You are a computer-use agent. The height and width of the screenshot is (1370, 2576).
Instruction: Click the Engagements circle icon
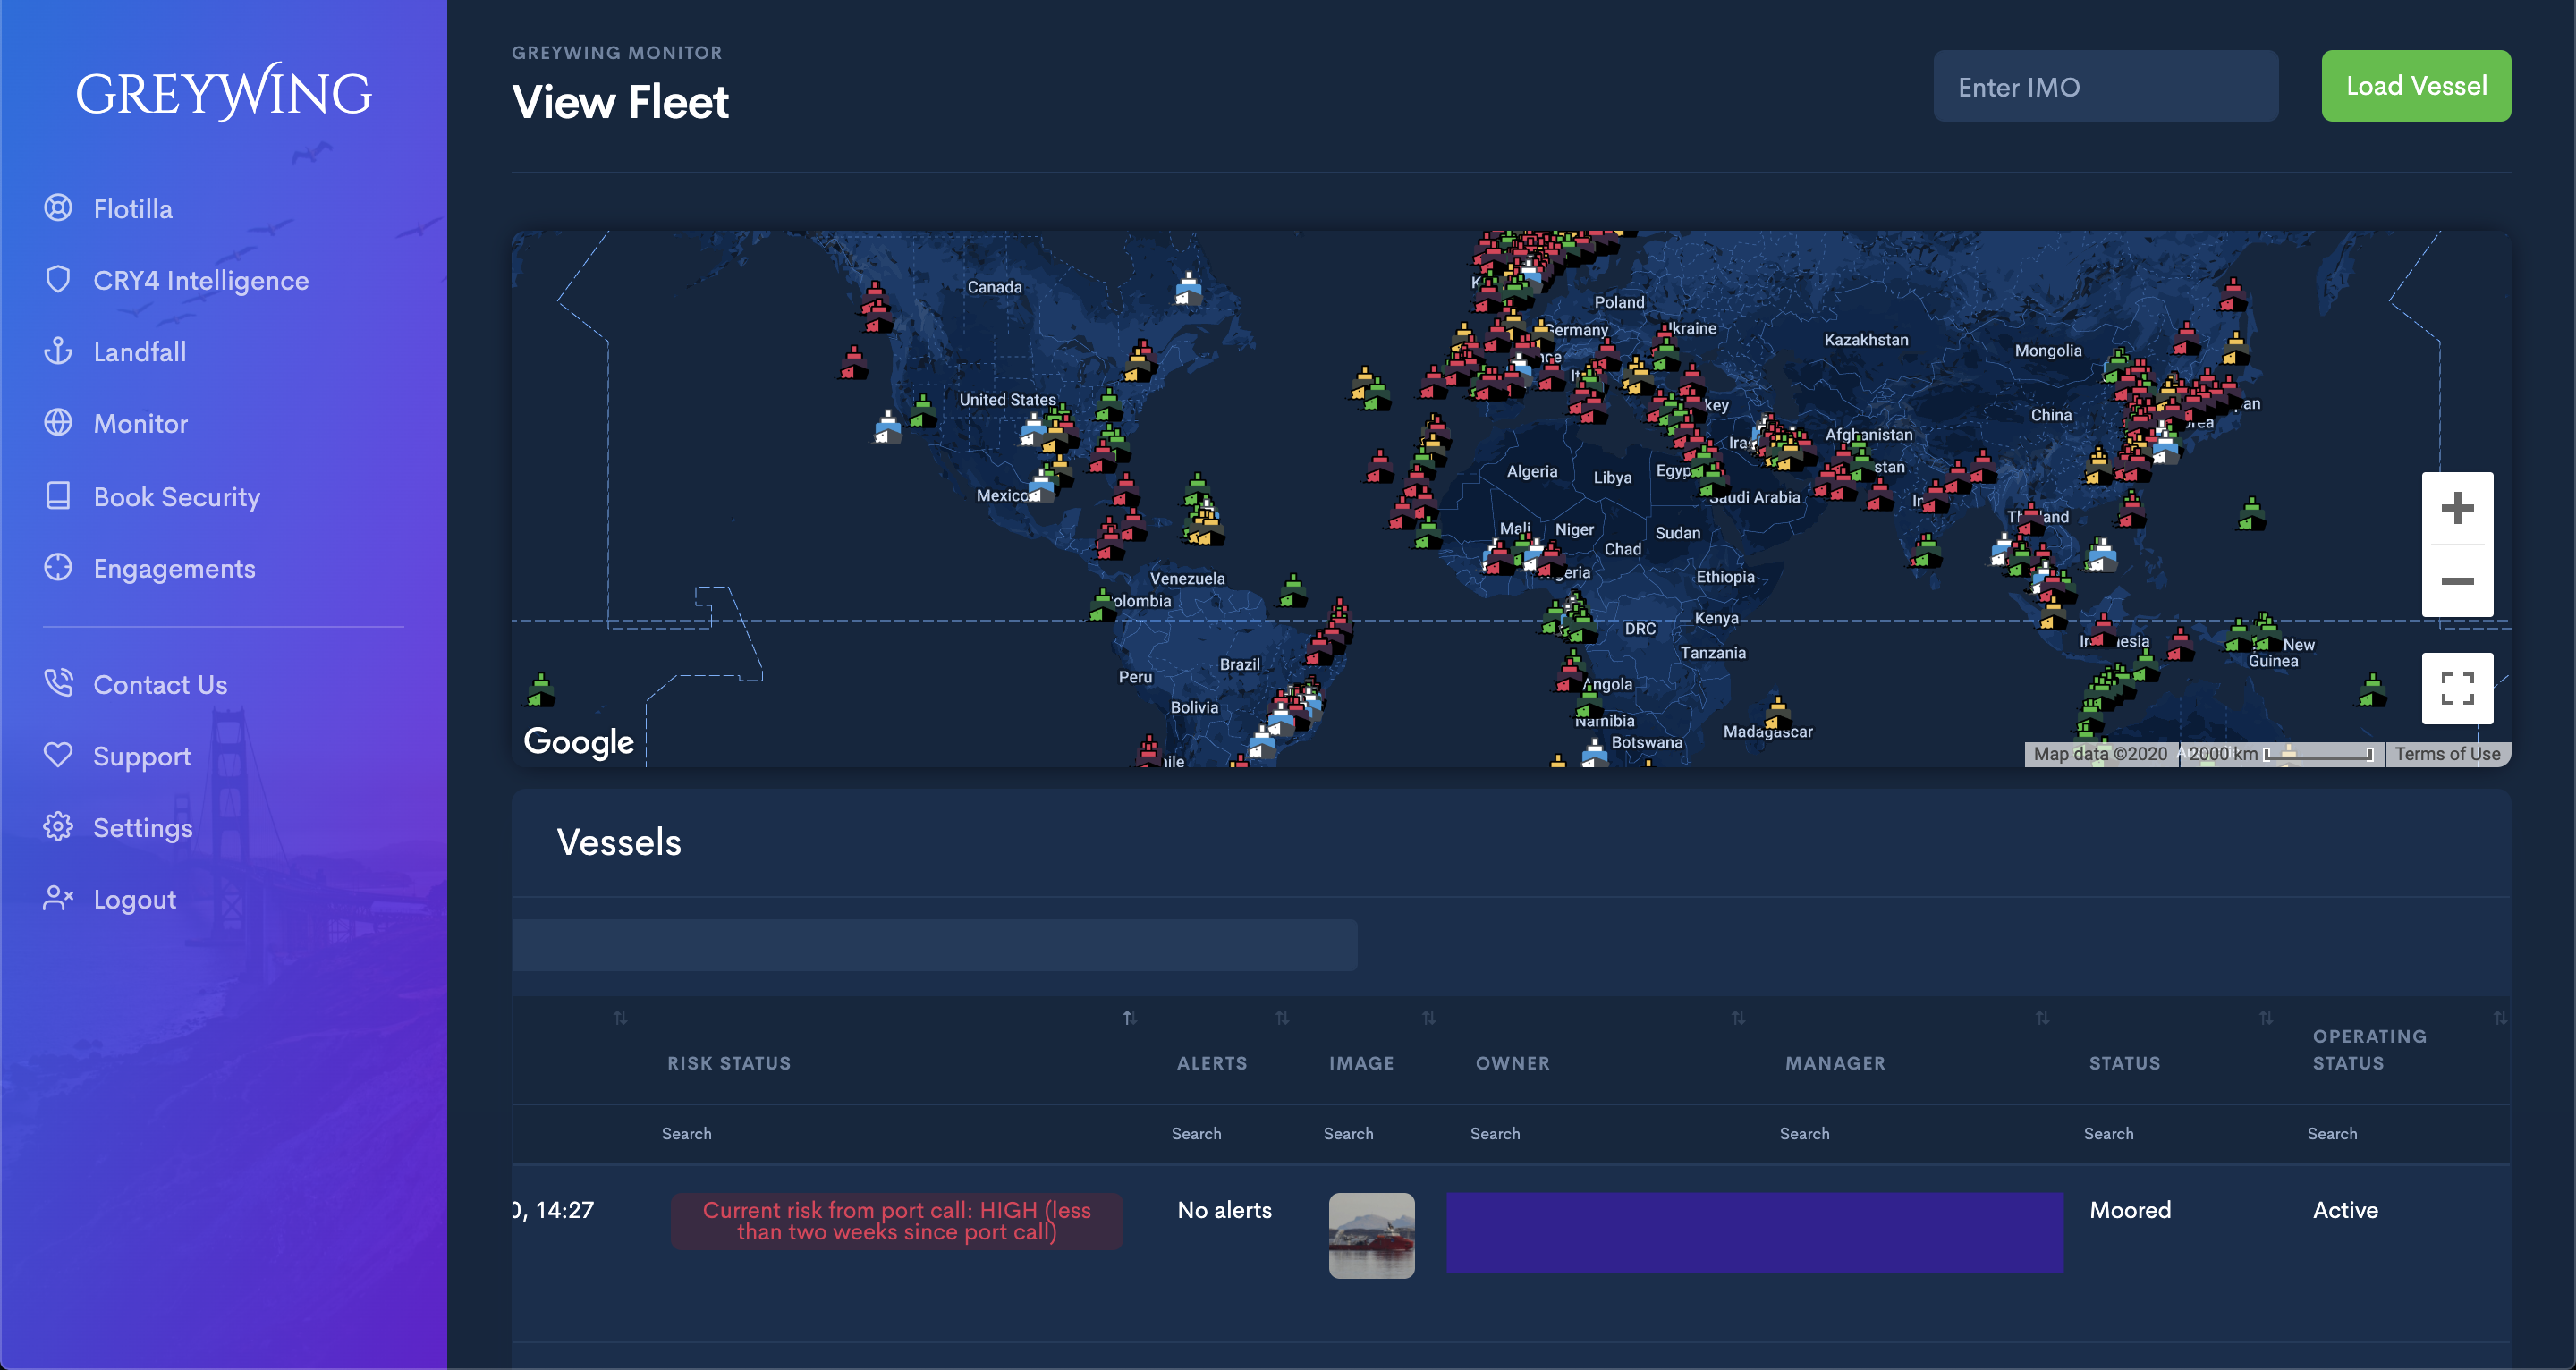tap(58, 568)
